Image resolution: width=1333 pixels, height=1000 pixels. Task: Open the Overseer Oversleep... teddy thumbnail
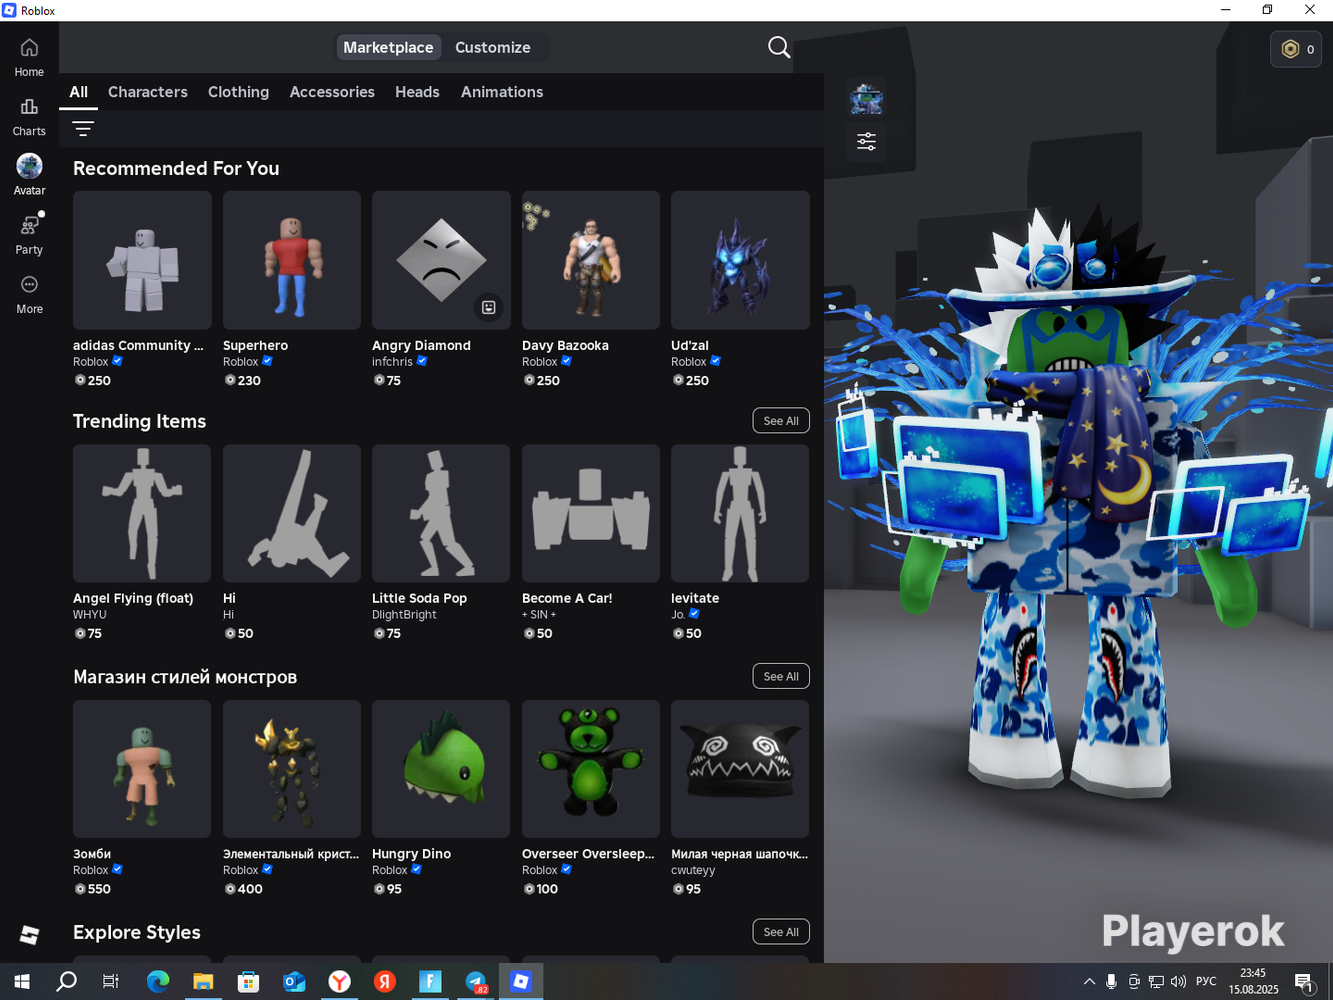tap(591, 769)
